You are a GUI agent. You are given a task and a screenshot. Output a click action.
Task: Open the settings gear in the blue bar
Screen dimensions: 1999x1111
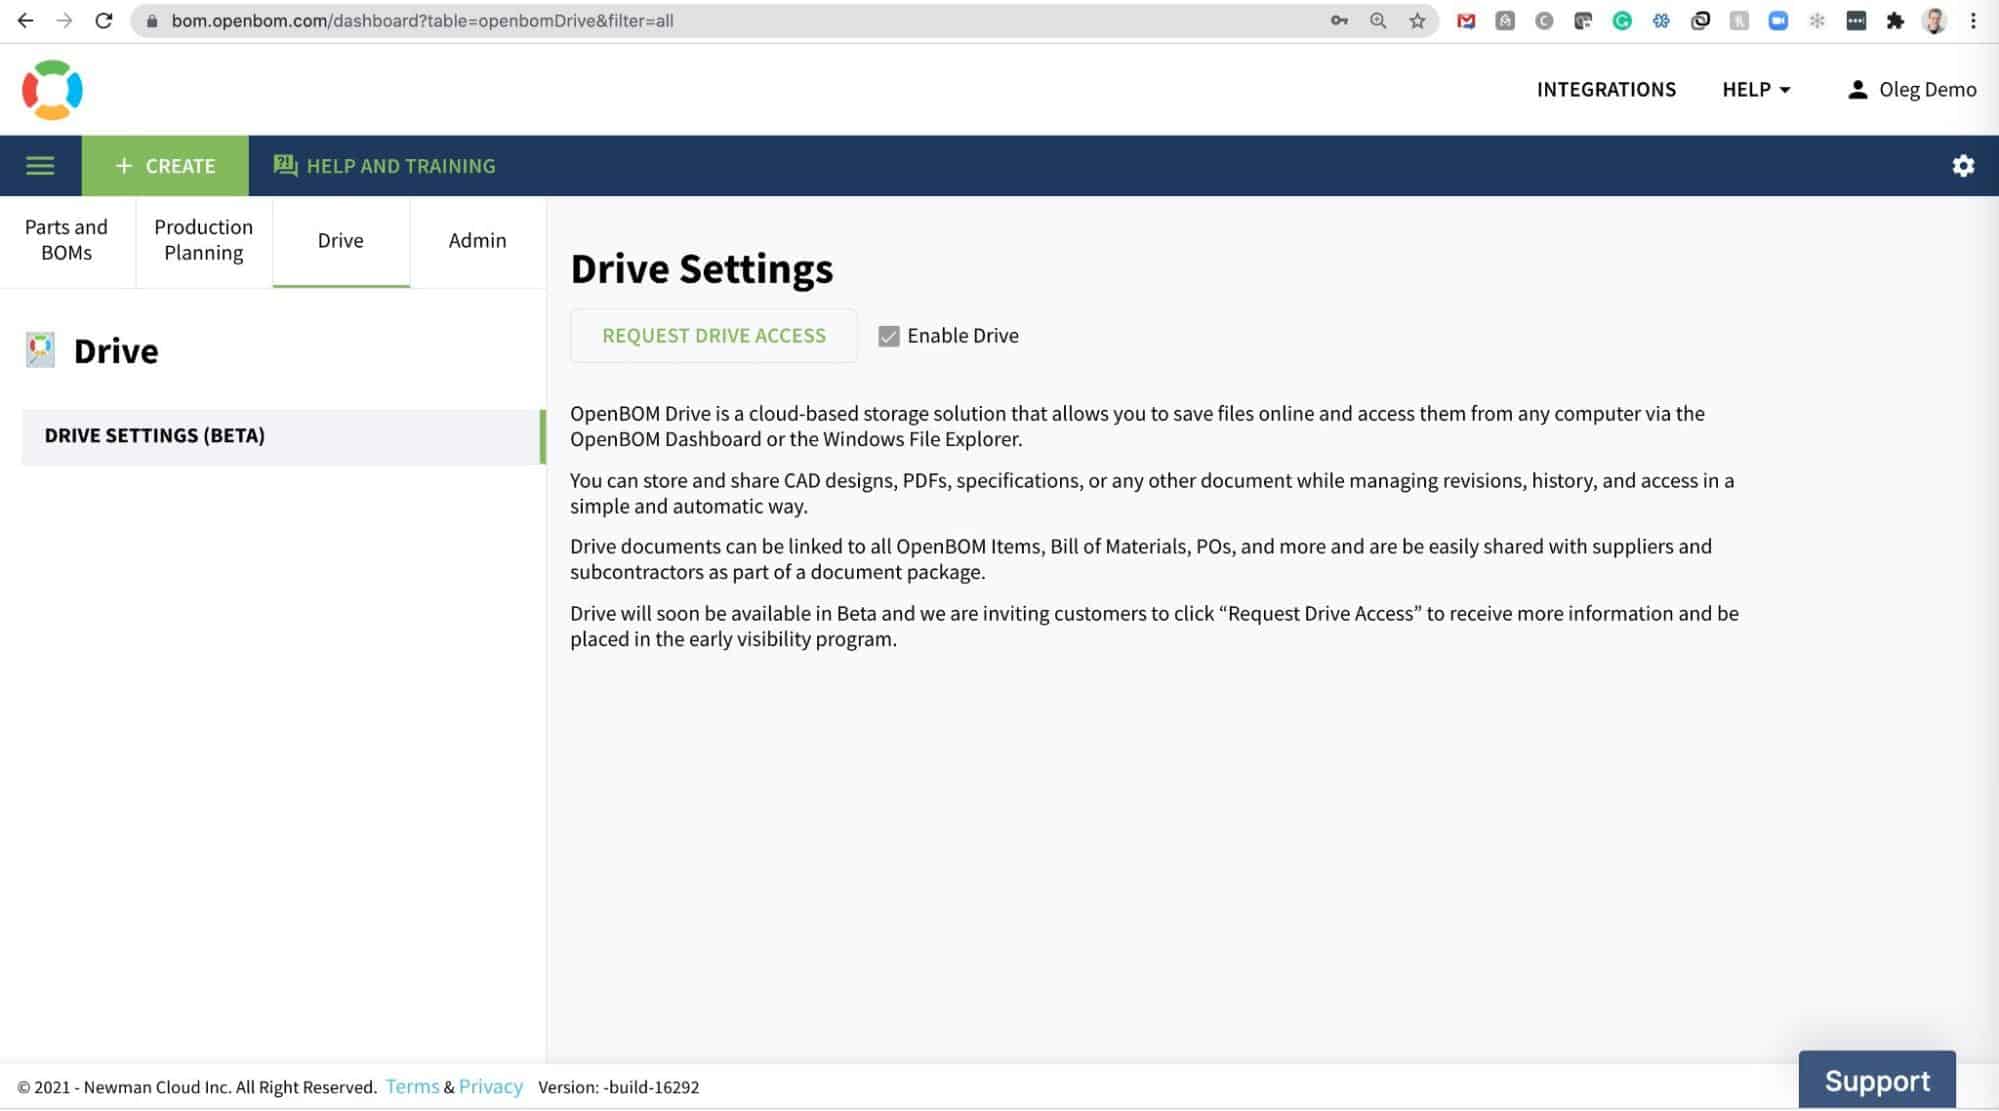coord(1963,166)
